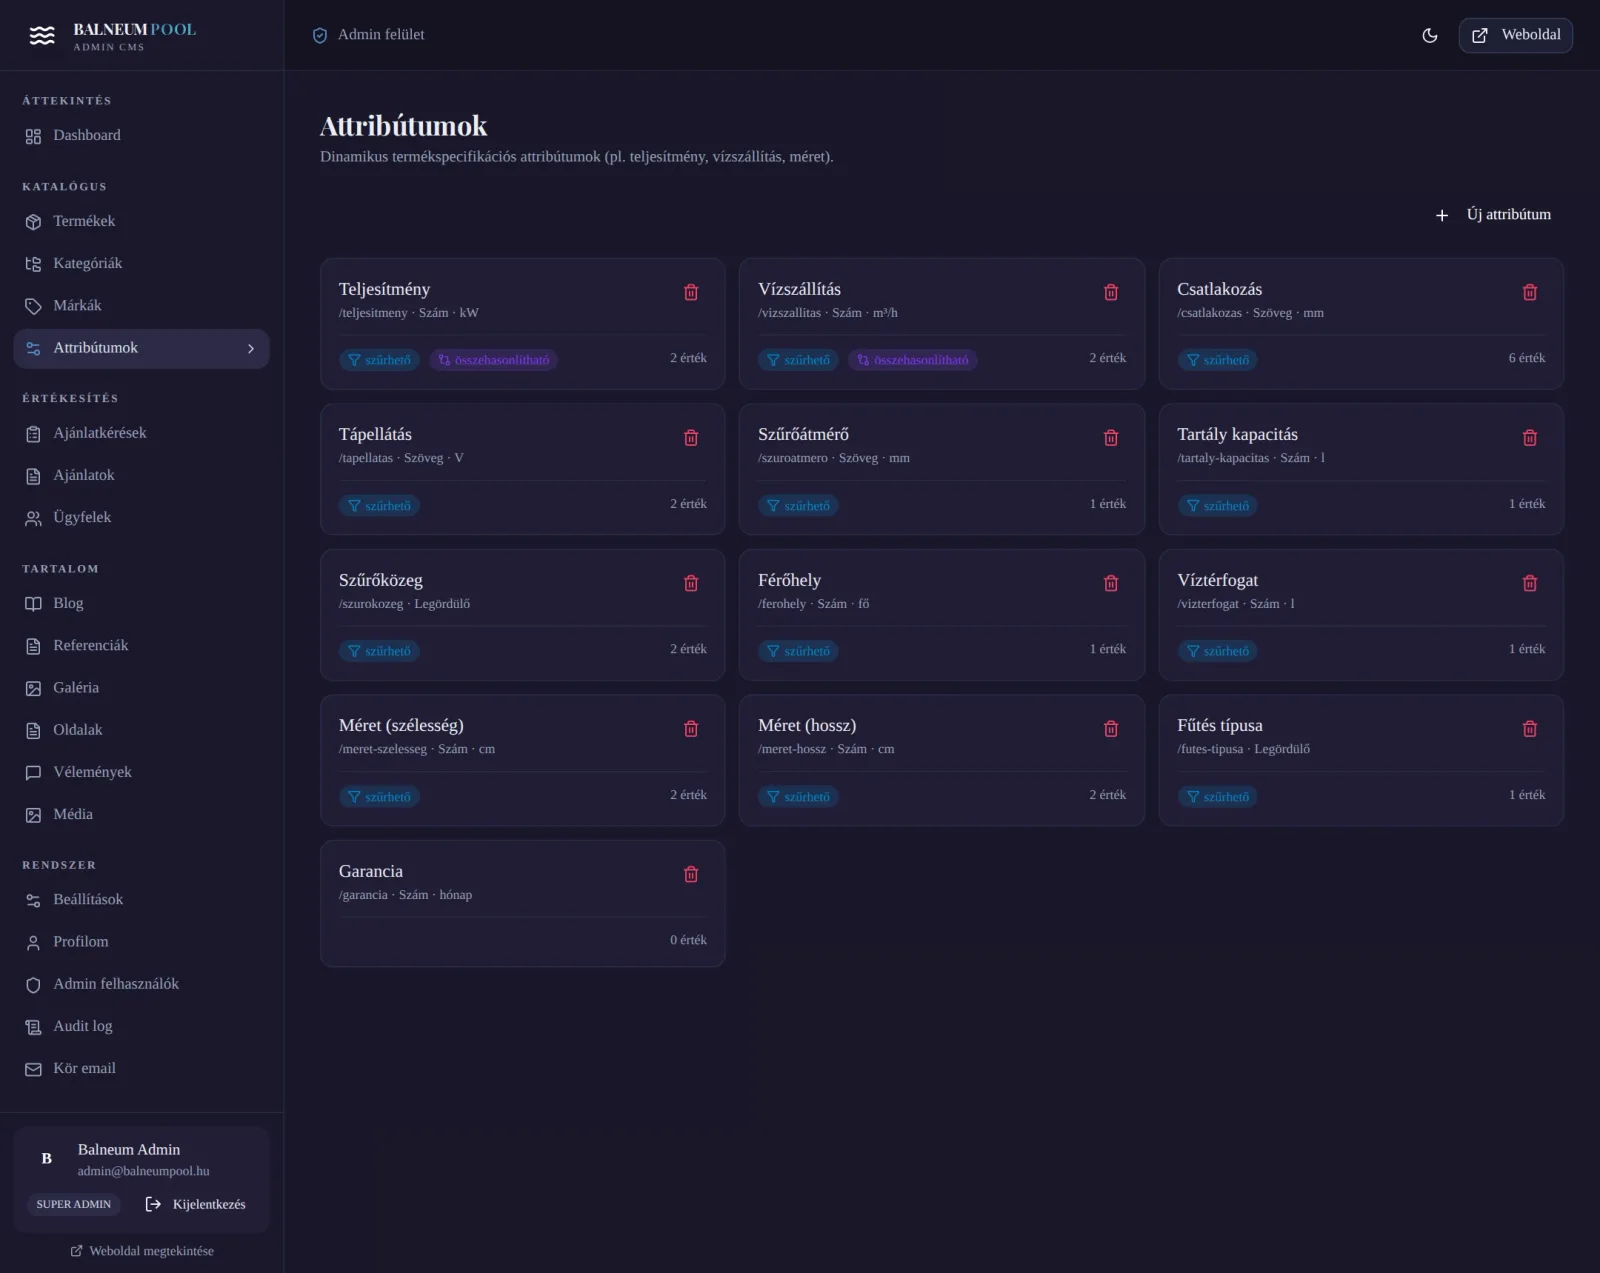The image size is (1600, 1273).
Task: Open Galéria in the sidebar
Action: [x=141, y=688]
